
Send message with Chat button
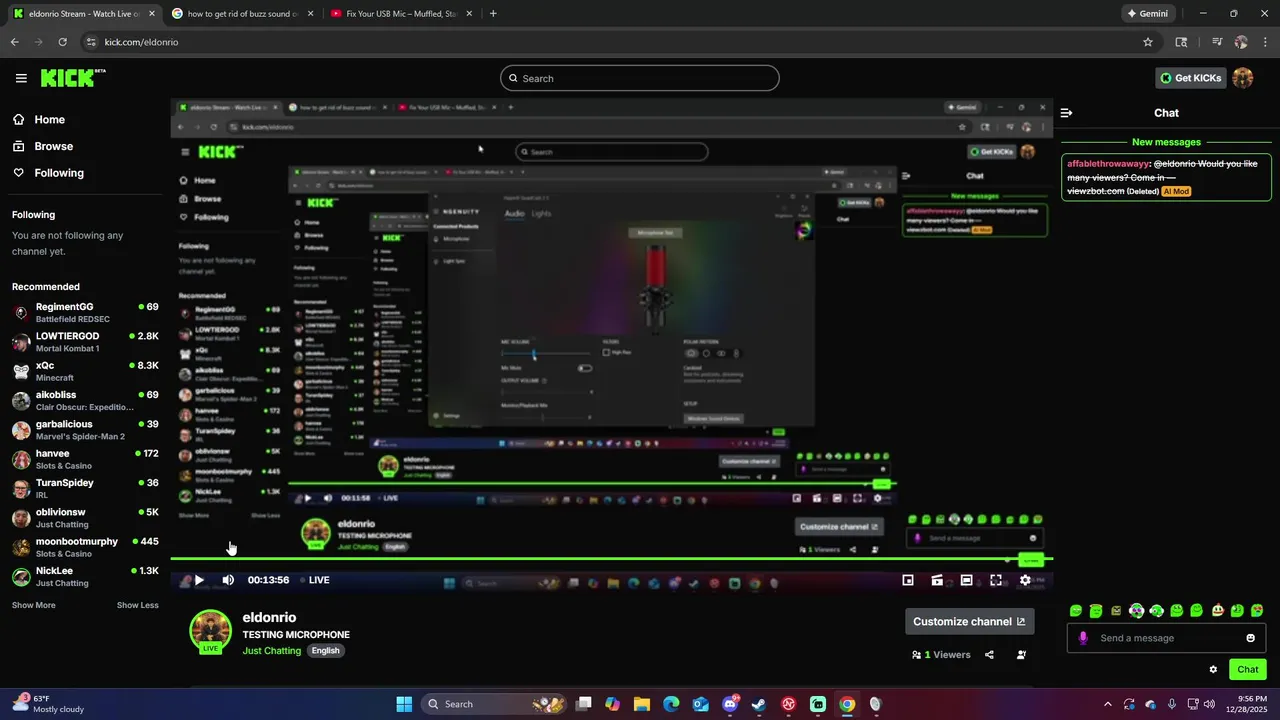click(1248, 670)
